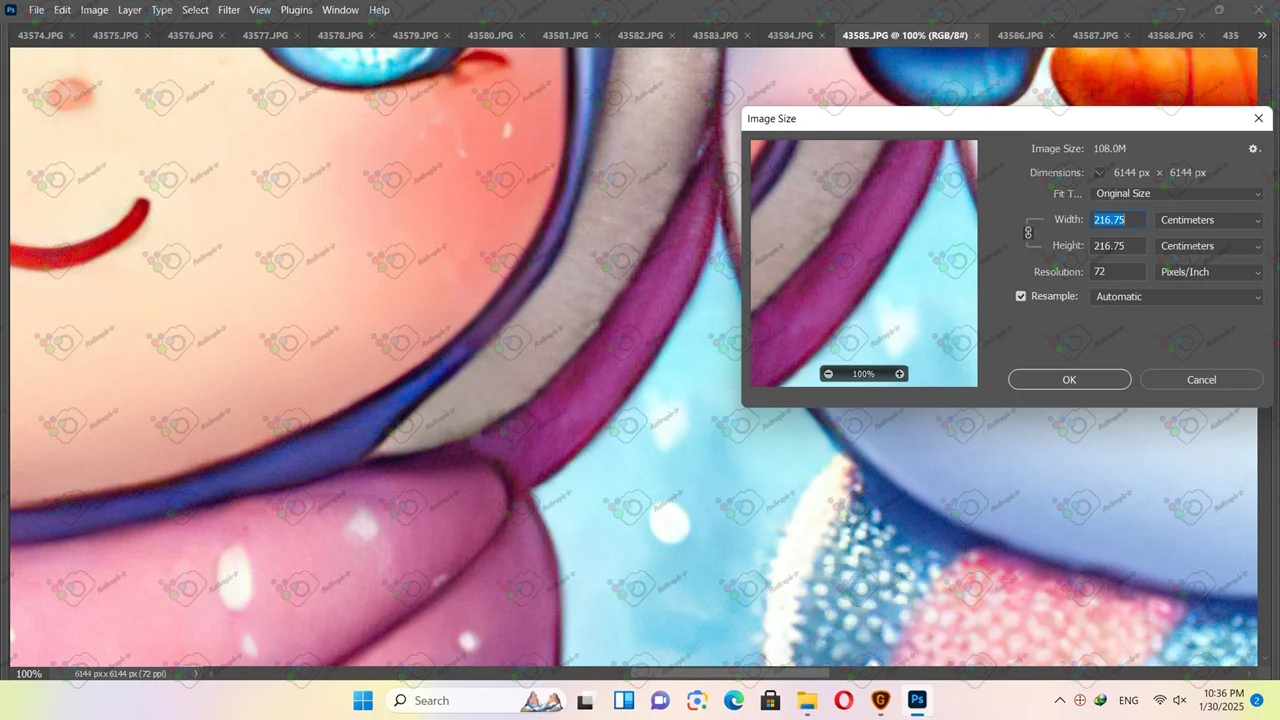Image resolution: width=1280 pixels, height=720 pixels.
Task: Uncheck the Resample checkbox
Action: pos(1021,297)
